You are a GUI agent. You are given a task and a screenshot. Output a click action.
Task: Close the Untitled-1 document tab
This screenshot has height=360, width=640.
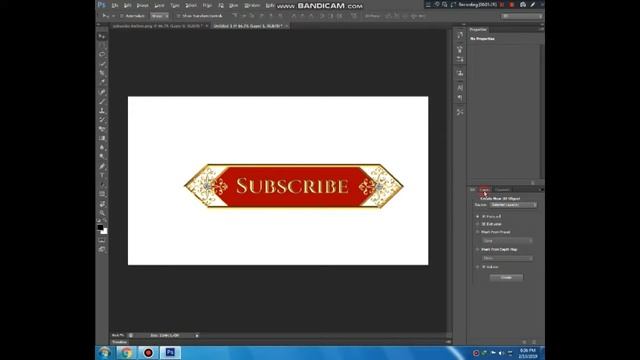(287, 26)
